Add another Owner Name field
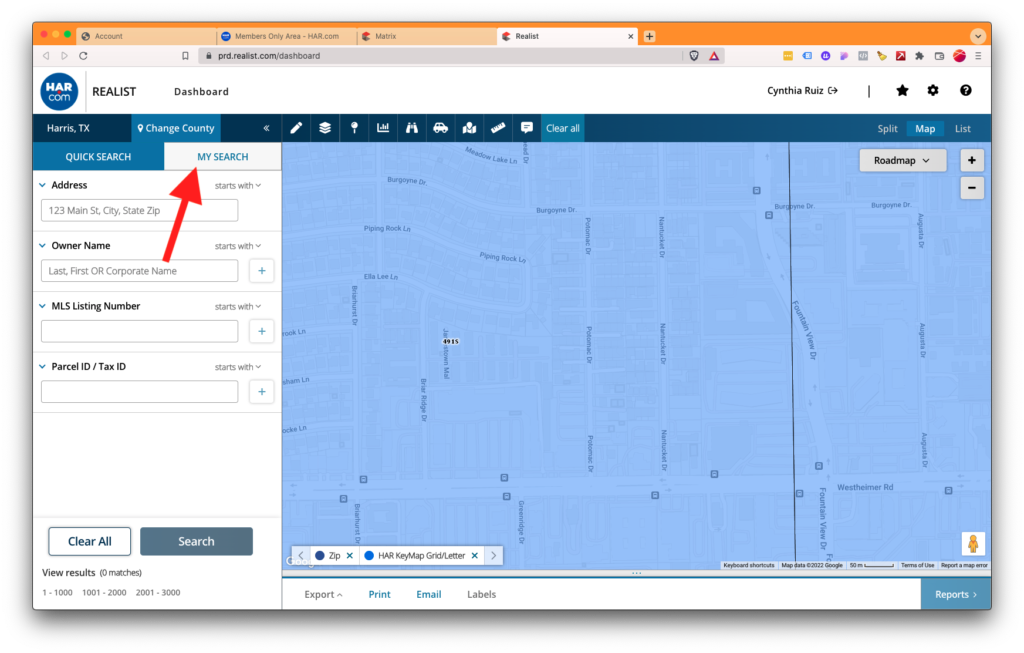The image size is (1024, 653). (262, 271)
